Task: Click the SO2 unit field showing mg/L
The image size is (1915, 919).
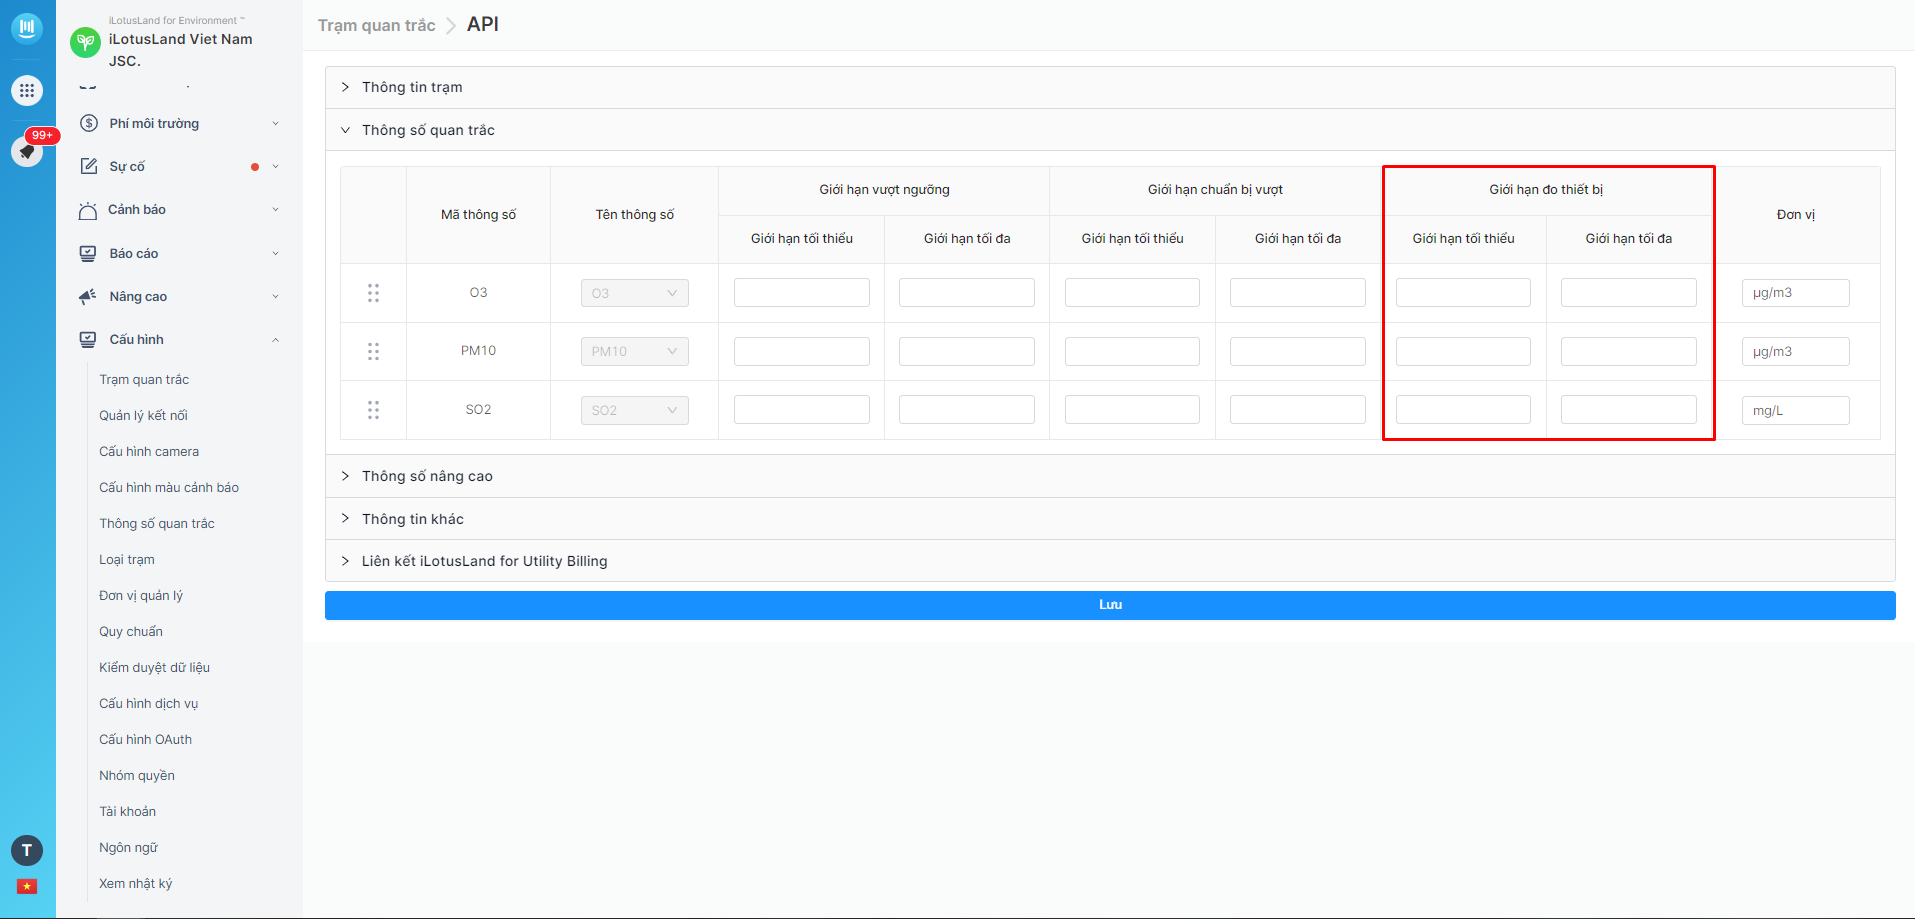Action: click(x=1796, y=410)
